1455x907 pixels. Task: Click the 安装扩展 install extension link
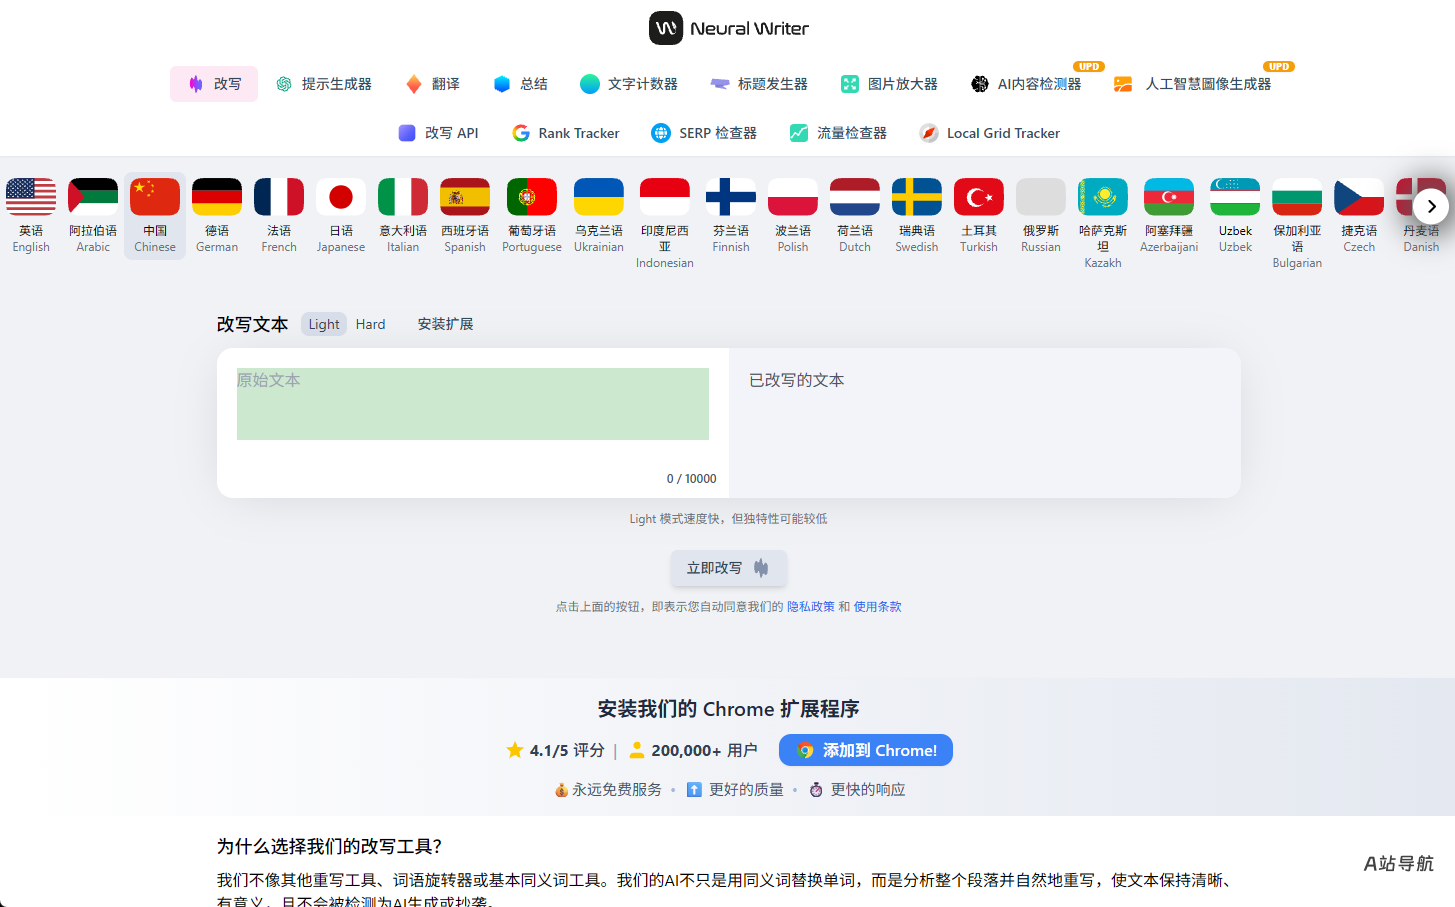coord(445,324)
